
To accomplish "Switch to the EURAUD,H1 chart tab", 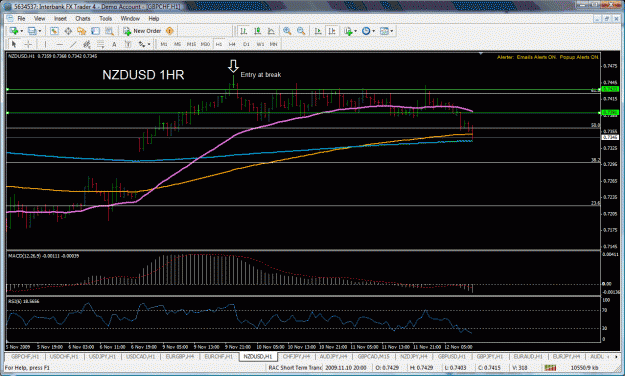I will pos(527,356).
